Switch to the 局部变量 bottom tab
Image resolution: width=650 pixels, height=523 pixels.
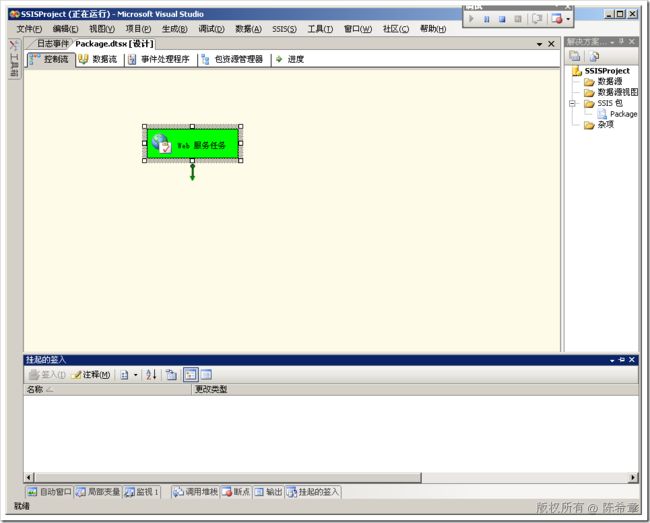point(98,492)
